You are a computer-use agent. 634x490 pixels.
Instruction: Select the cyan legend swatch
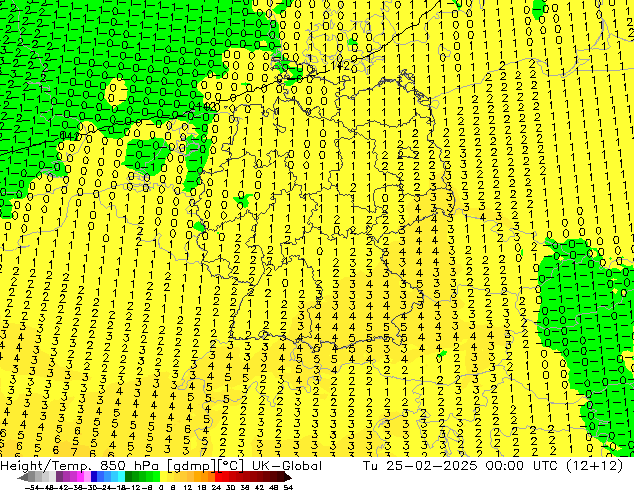(122, 477)
